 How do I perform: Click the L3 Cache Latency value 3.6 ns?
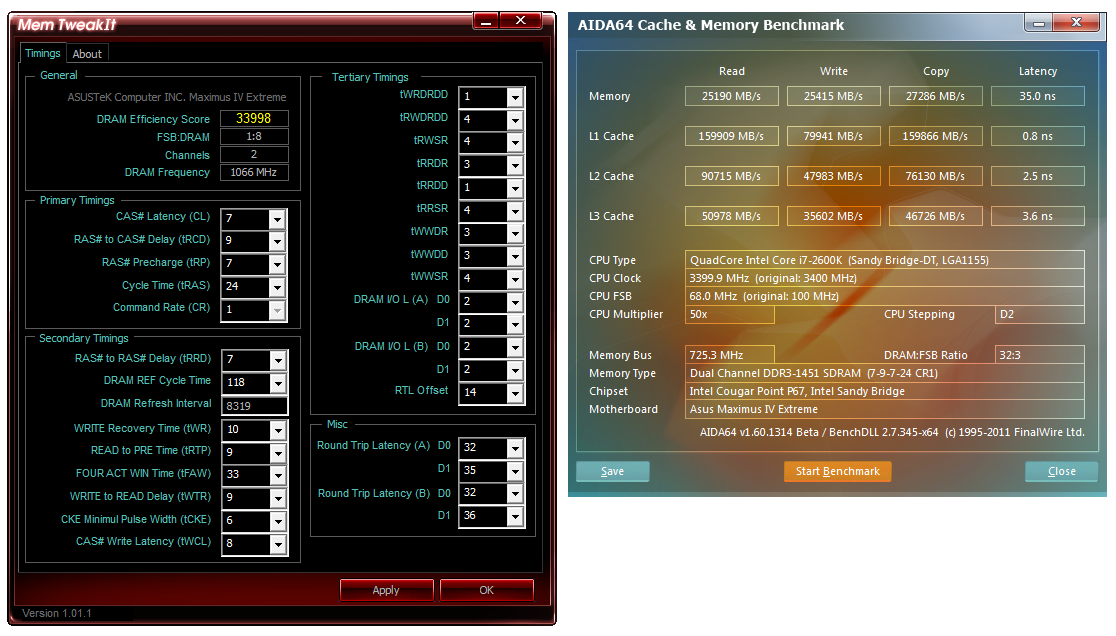pos(1038,216)
